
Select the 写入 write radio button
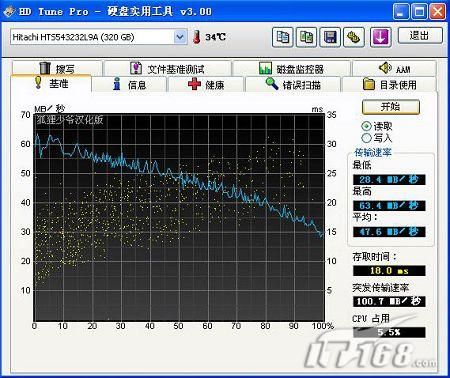[x=366, y=138]
